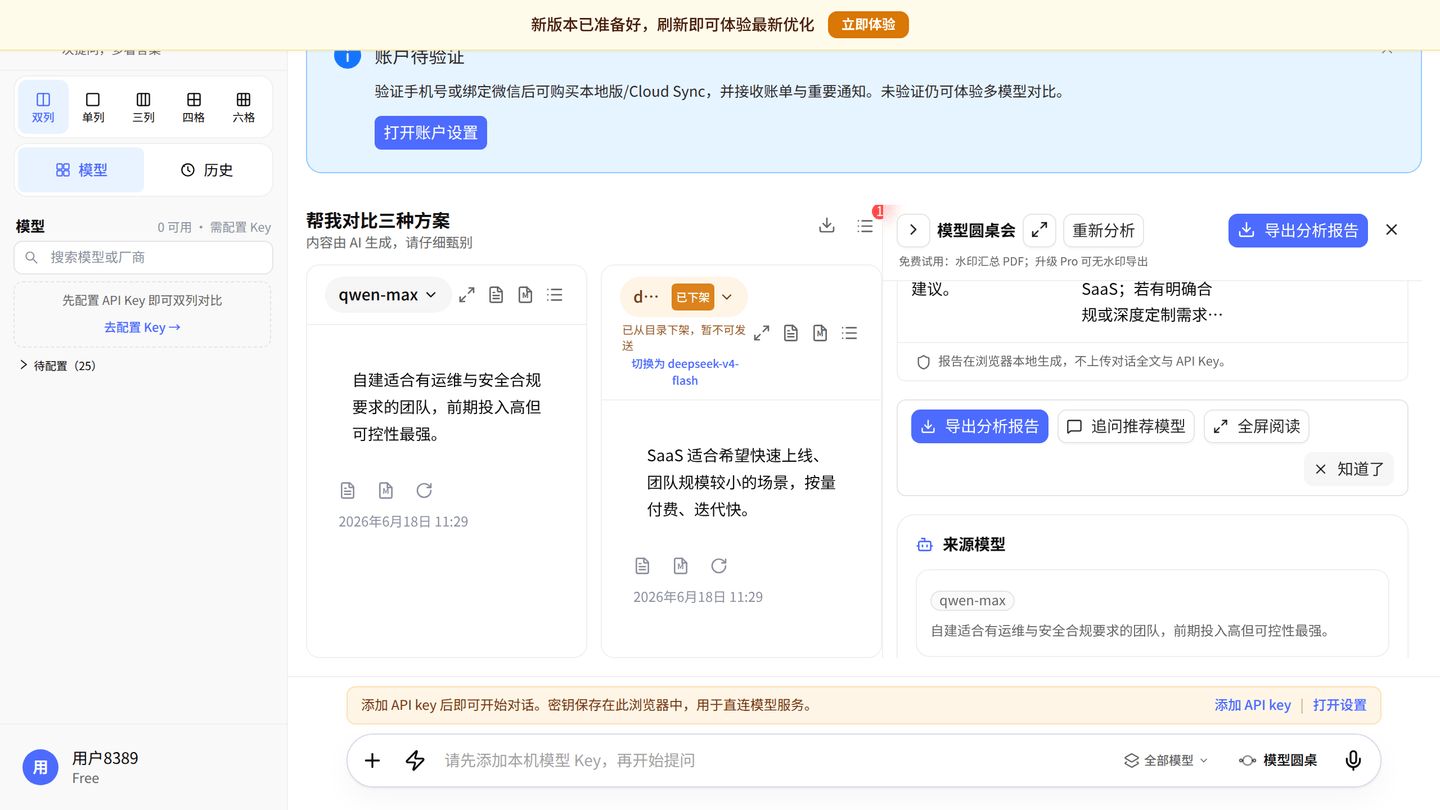This screenshot has height=810, width=1440.
Task: Regenerate the SaaS reply
Action: 719,566
